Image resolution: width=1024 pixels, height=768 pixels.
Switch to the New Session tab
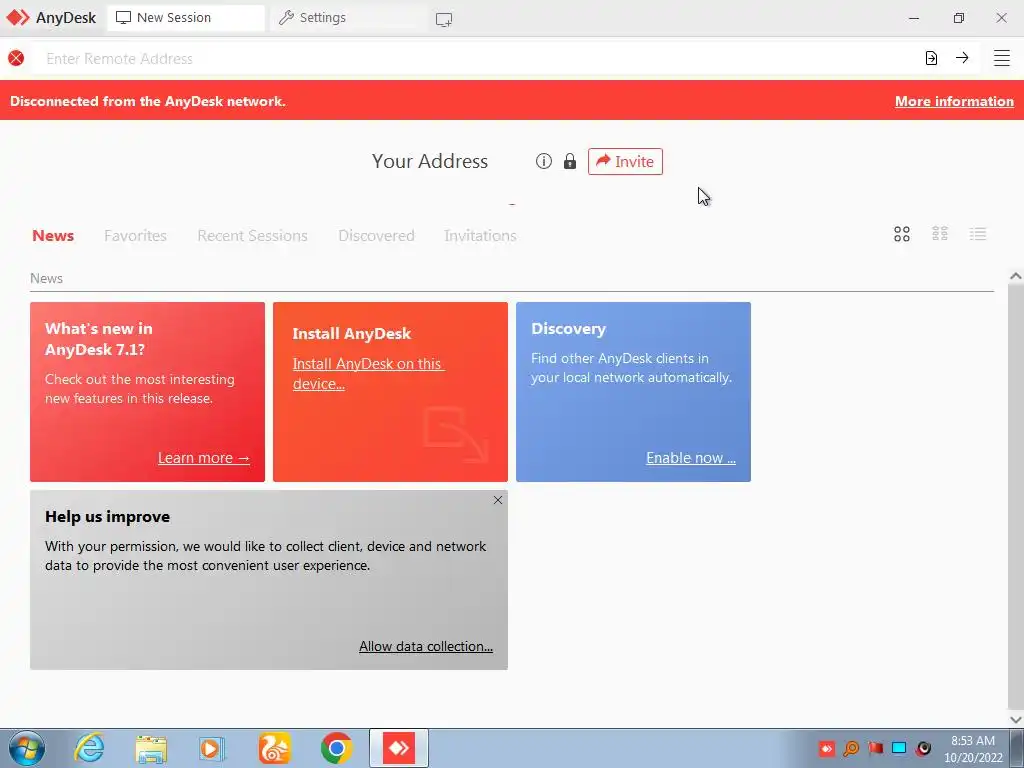coord(185,18)
